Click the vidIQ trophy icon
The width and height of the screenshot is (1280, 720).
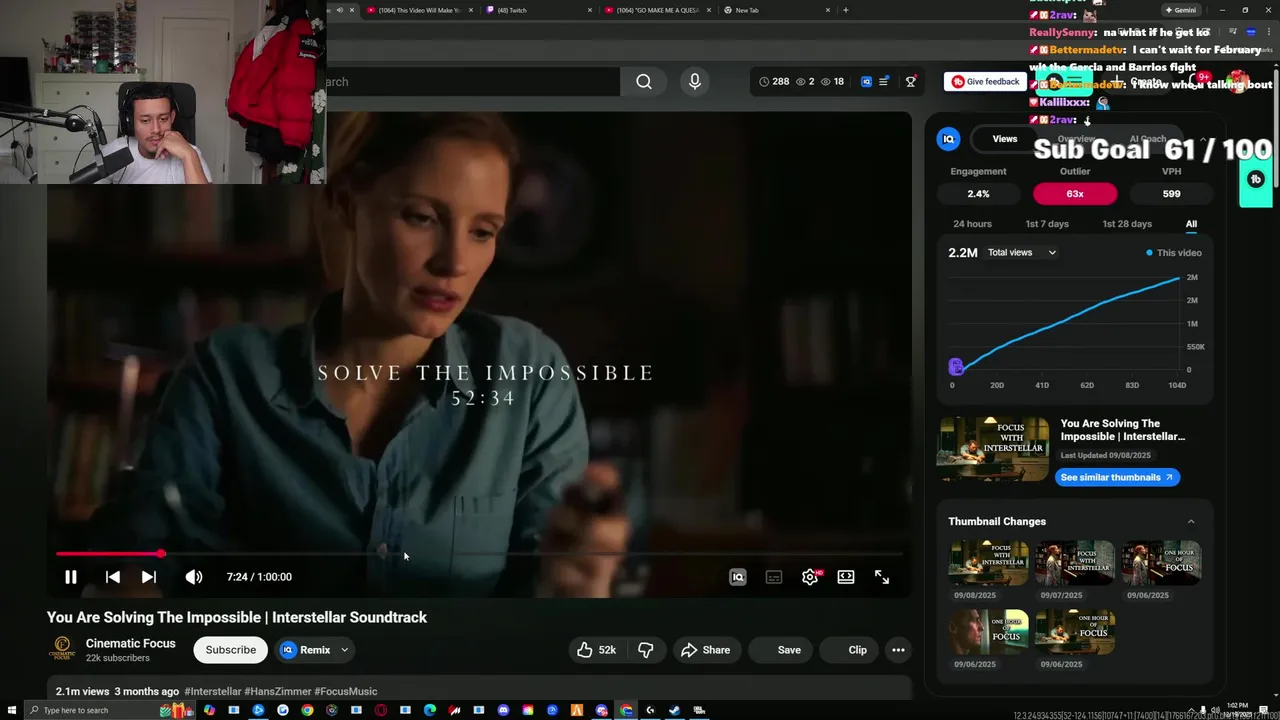pyautogui.click(x=911, y=82)
